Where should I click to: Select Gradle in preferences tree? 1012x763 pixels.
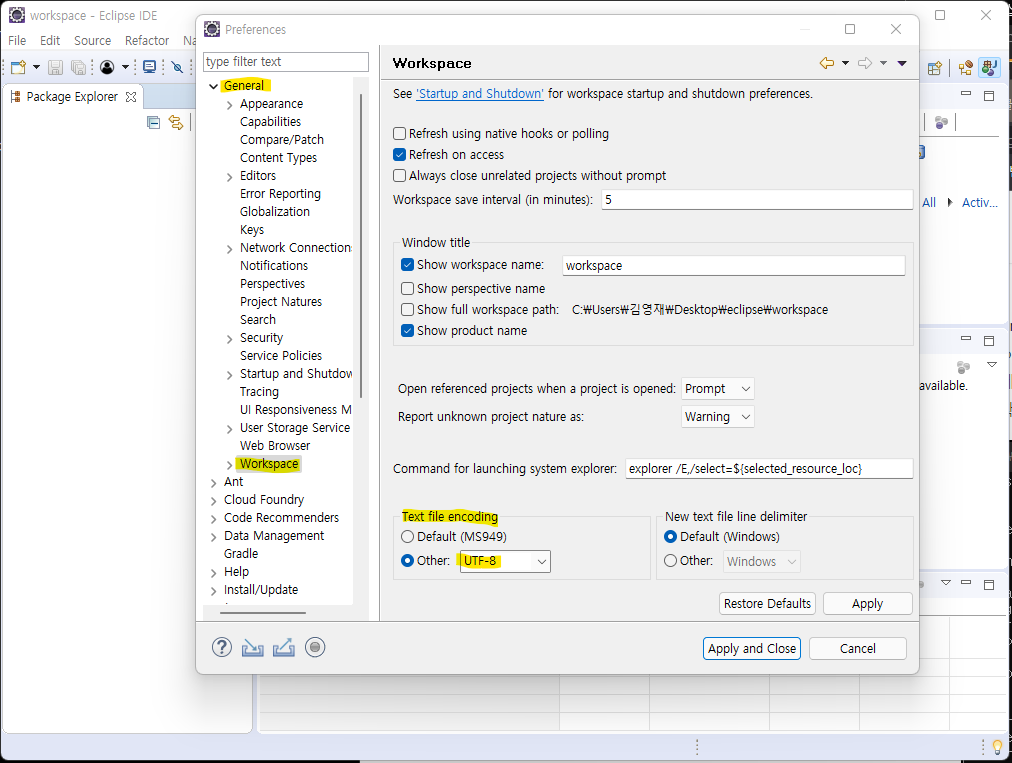point(241,553)
